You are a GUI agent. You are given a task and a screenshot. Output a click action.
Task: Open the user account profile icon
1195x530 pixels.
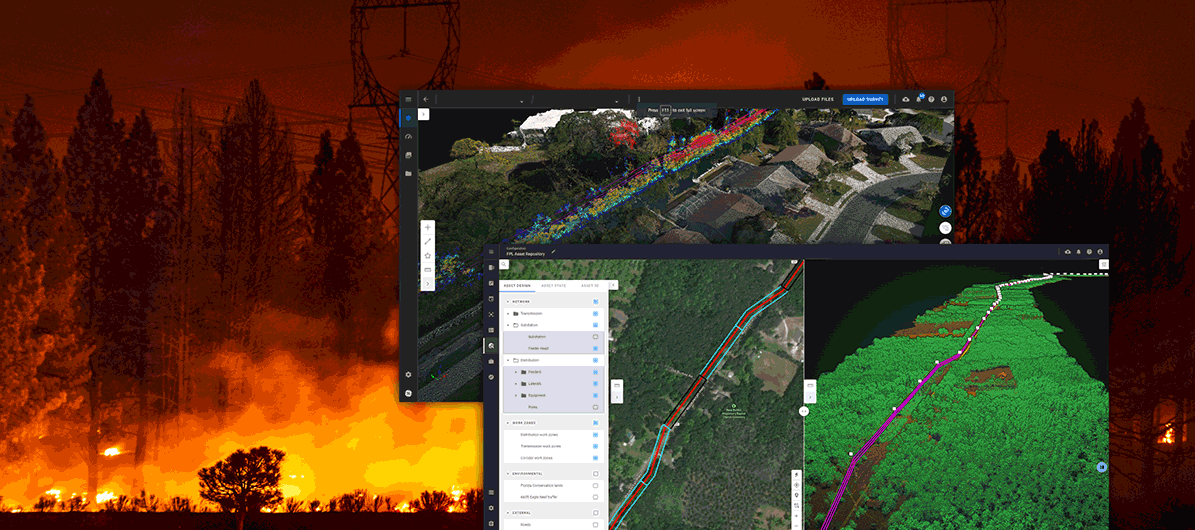pos(944,99)
